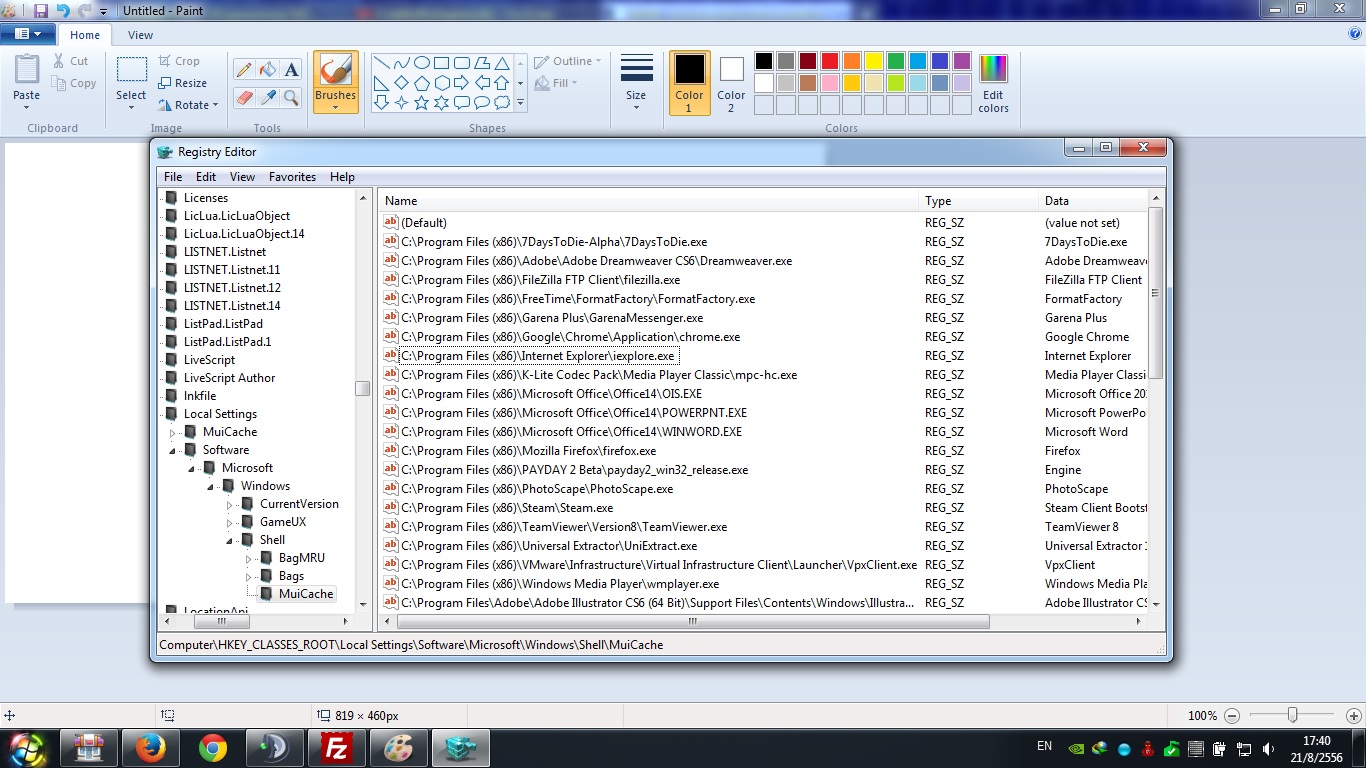Image resolution: width=1366 pixels, height=768 pixels.
Task: Sort values by the Name column header
Action: (x=649, y=201)
